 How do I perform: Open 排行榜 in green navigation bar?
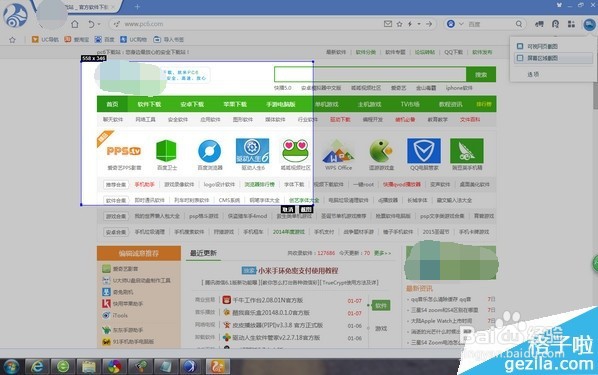[484, 104]
